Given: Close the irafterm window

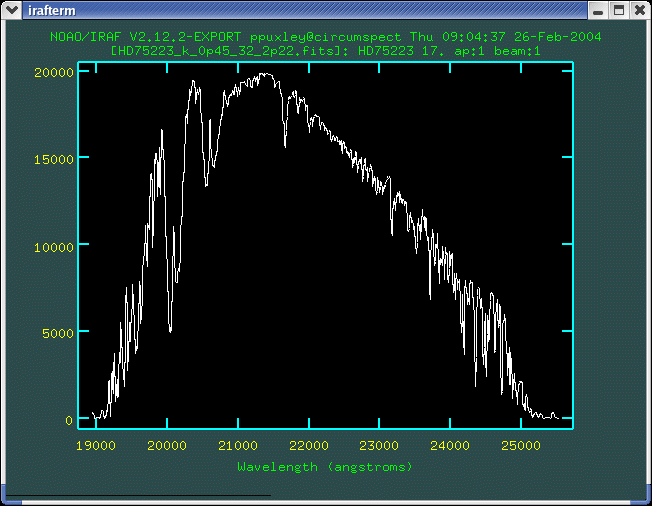Looking at the screenshot, I should 640,10.
